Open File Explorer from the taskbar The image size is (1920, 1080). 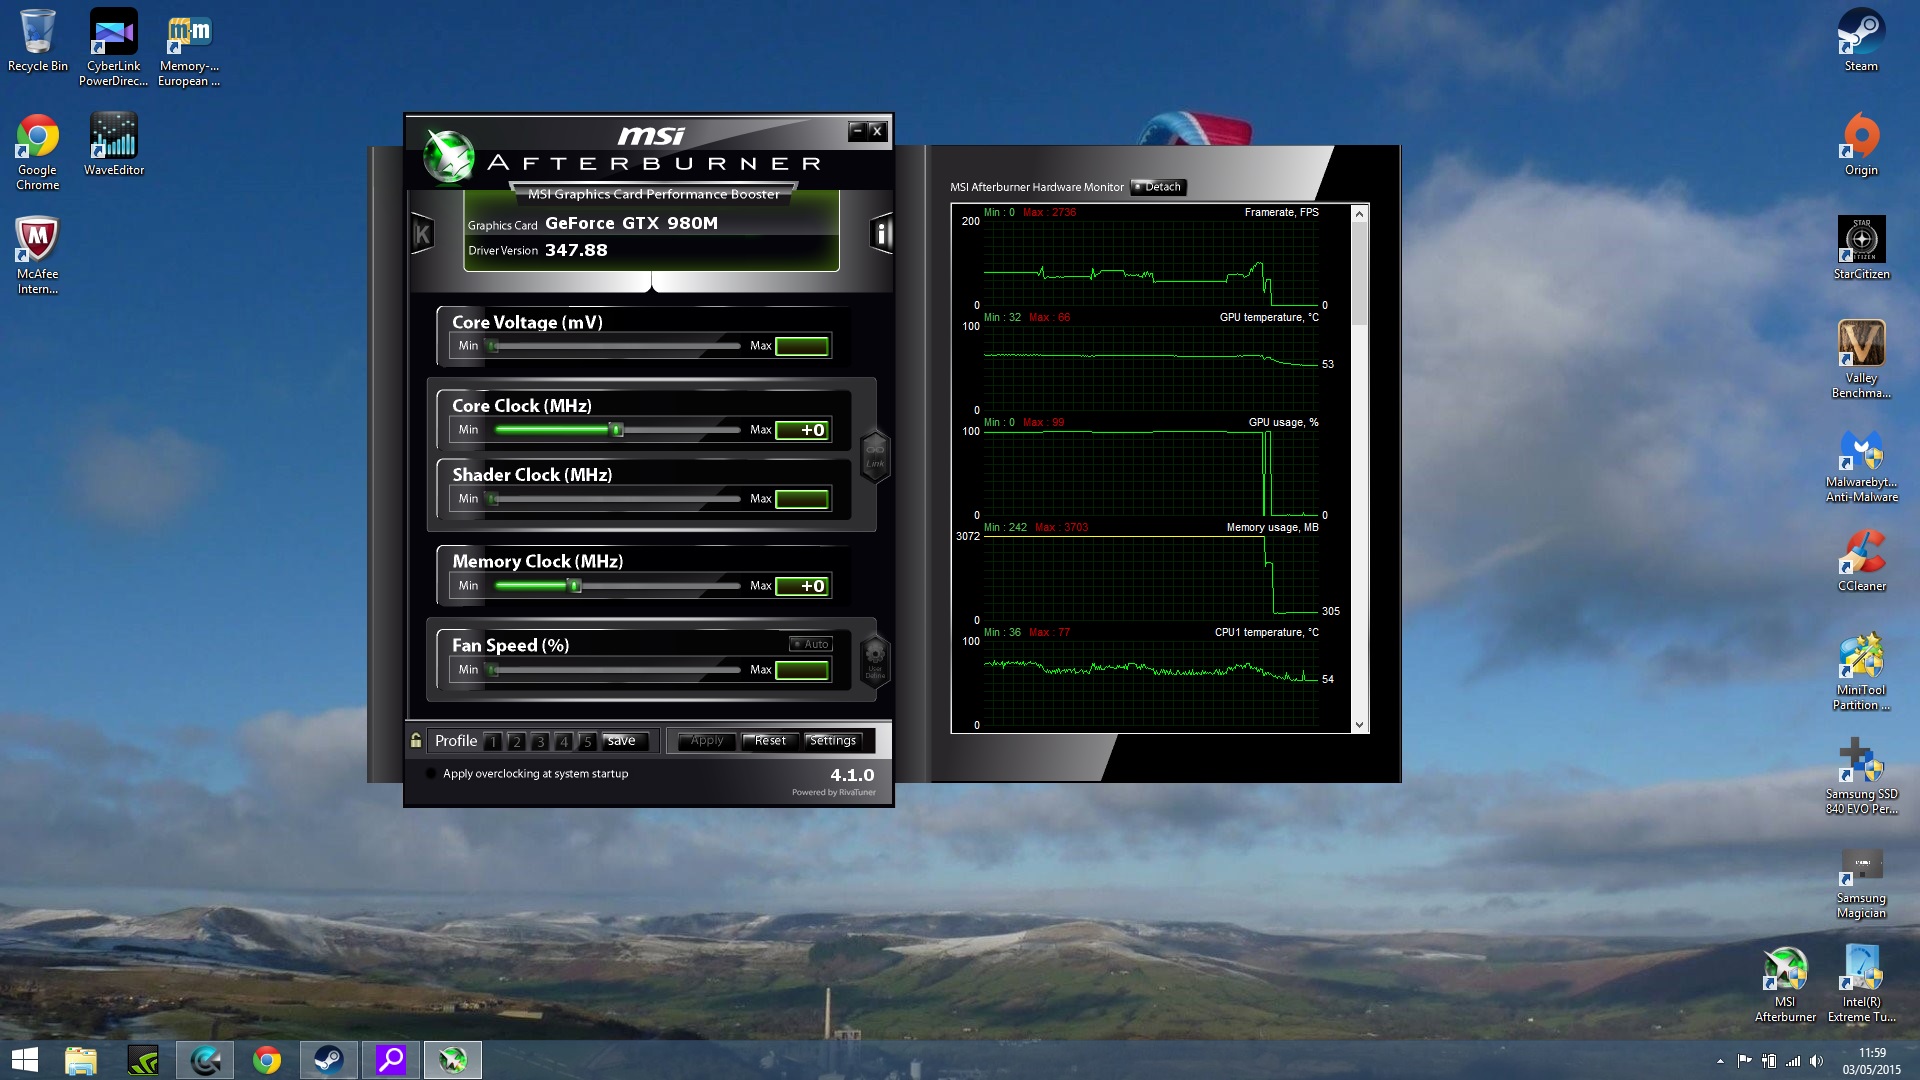tap(81, 1060)
